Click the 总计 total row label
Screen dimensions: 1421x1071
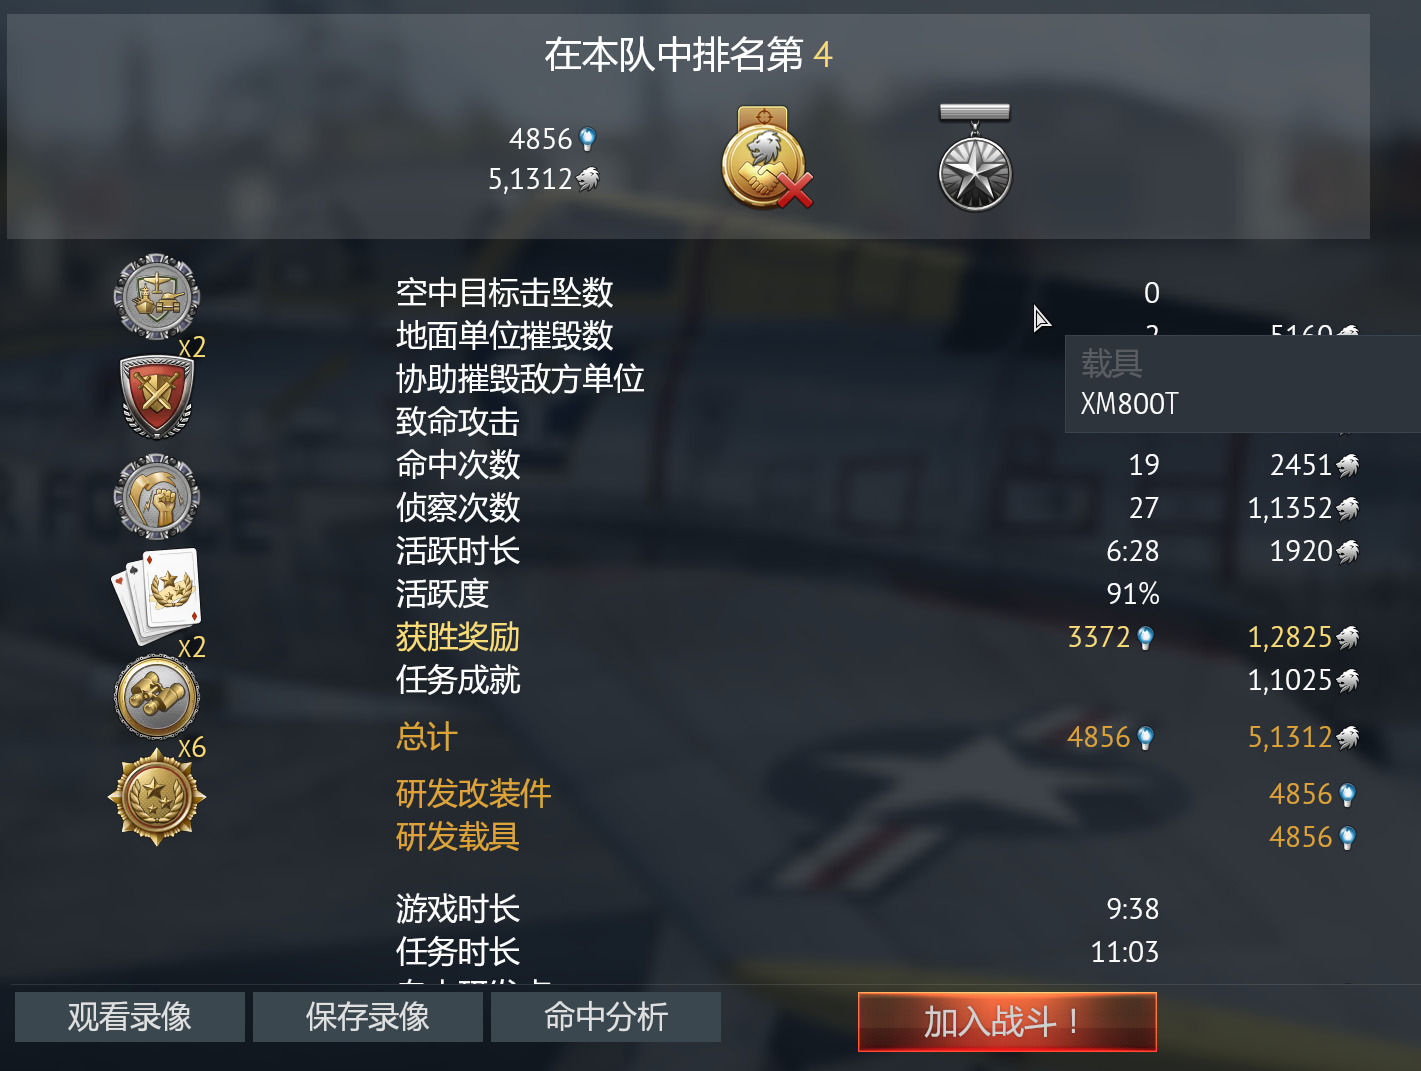[x=427, y=737]
